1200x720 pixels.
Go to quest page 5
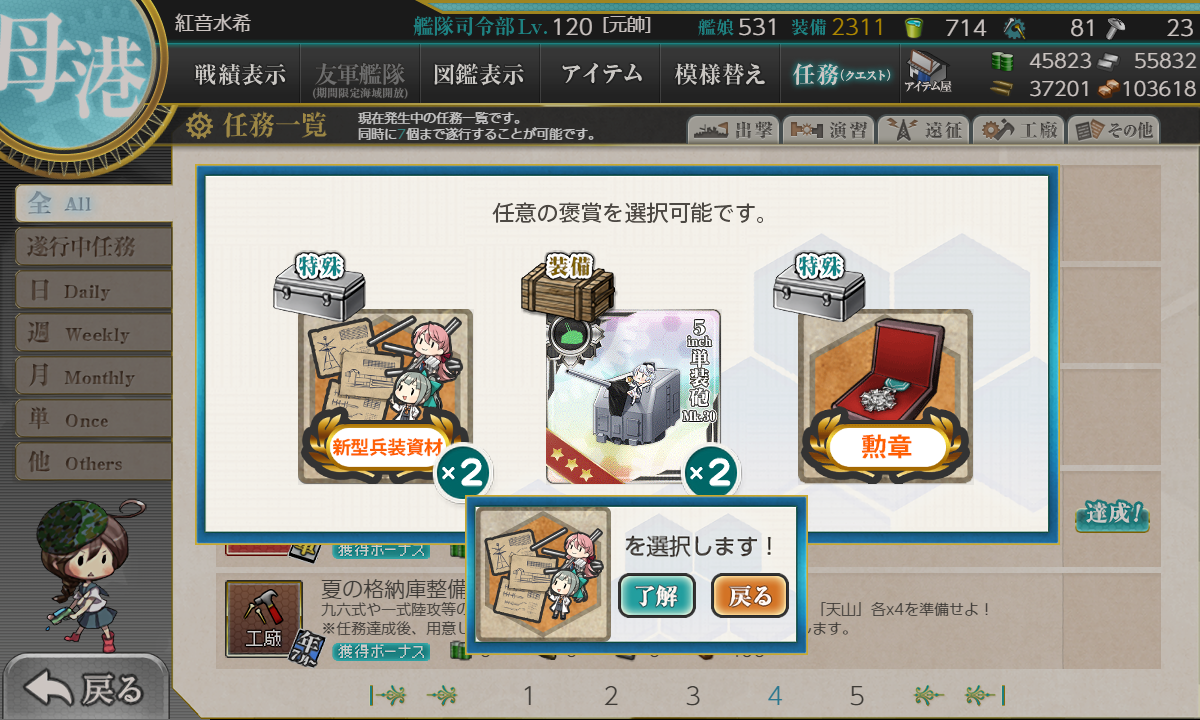coord(857,696)
